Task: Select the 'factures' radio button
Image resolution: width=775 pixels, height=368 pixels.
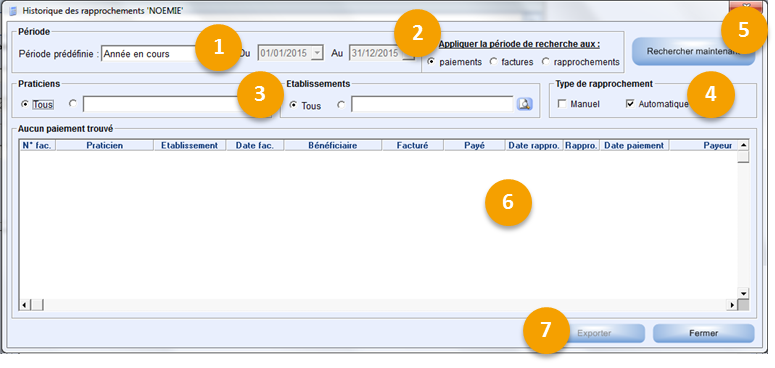Action: 493,62
